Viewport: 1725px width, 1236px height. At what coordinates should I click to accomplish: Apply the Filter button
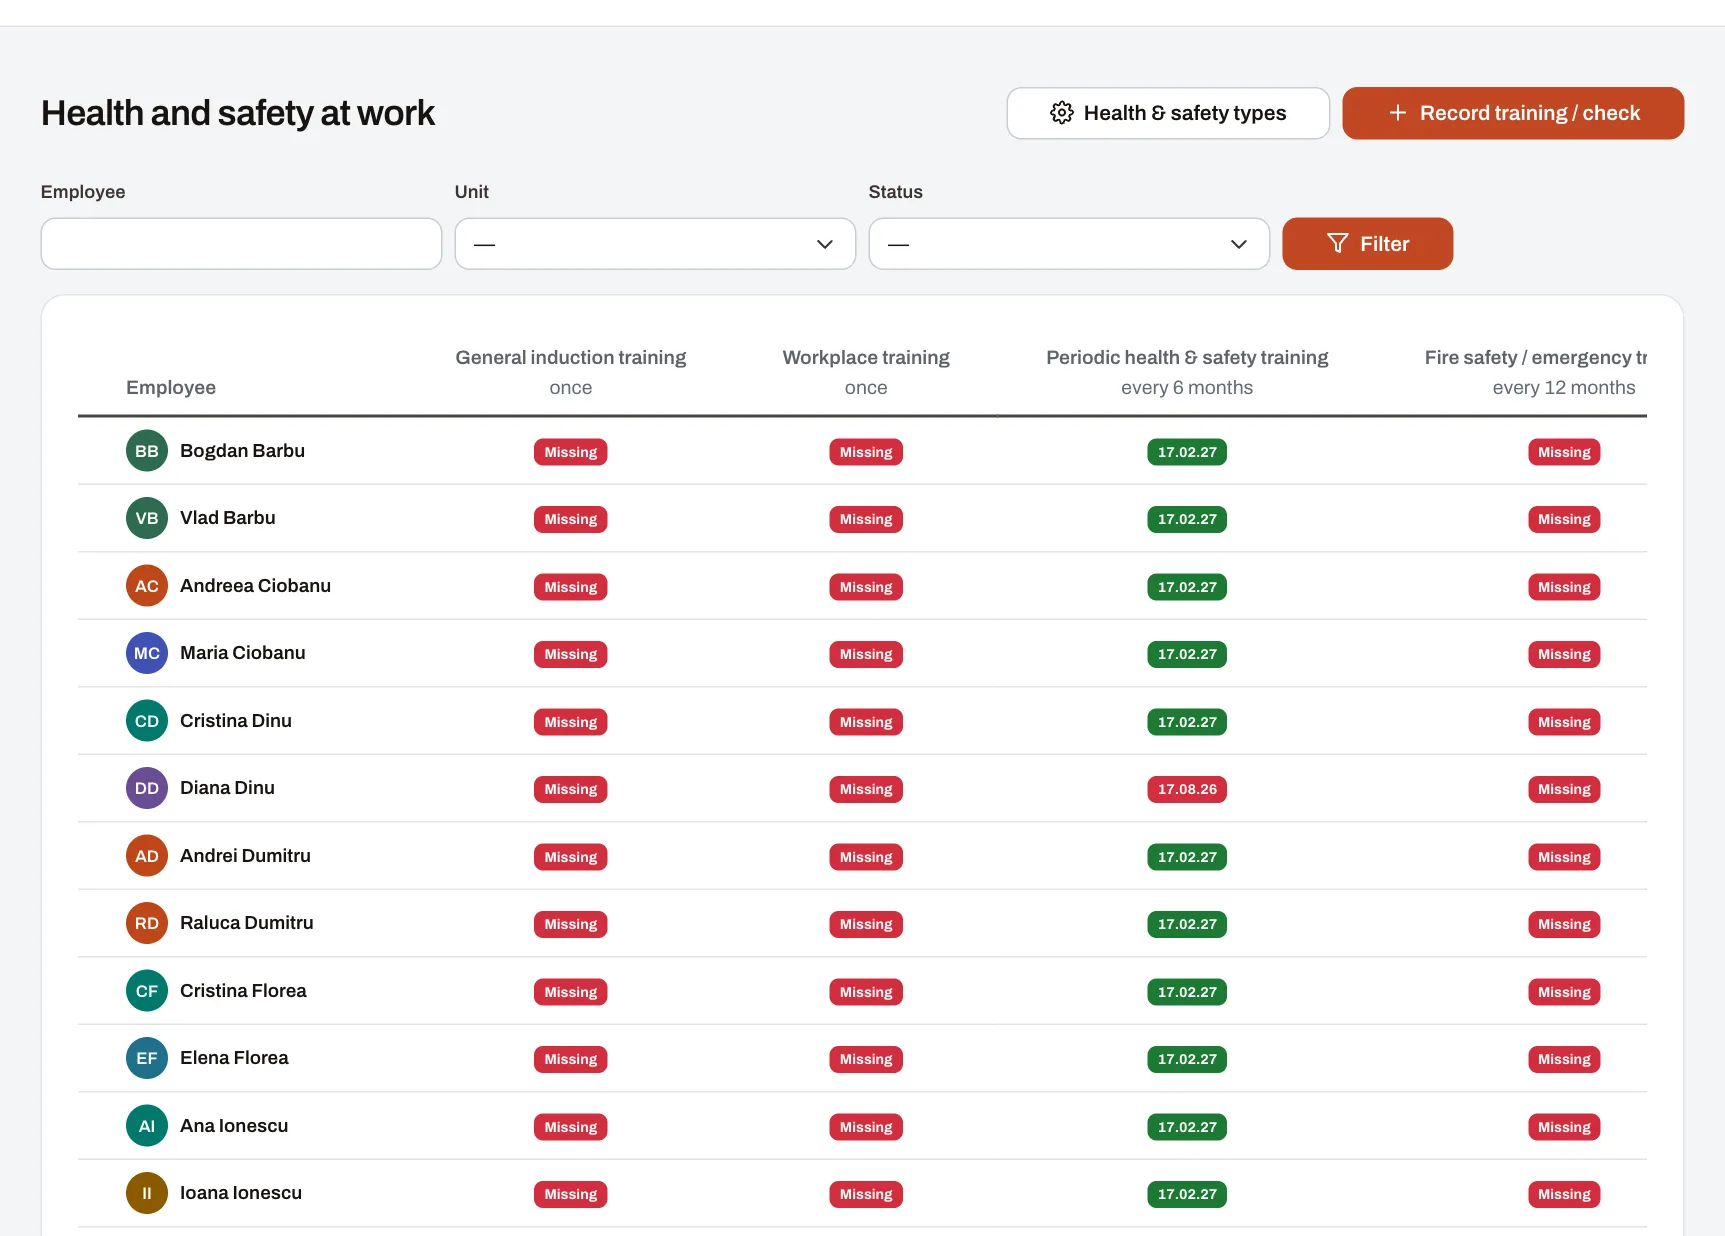point(1367,244)
